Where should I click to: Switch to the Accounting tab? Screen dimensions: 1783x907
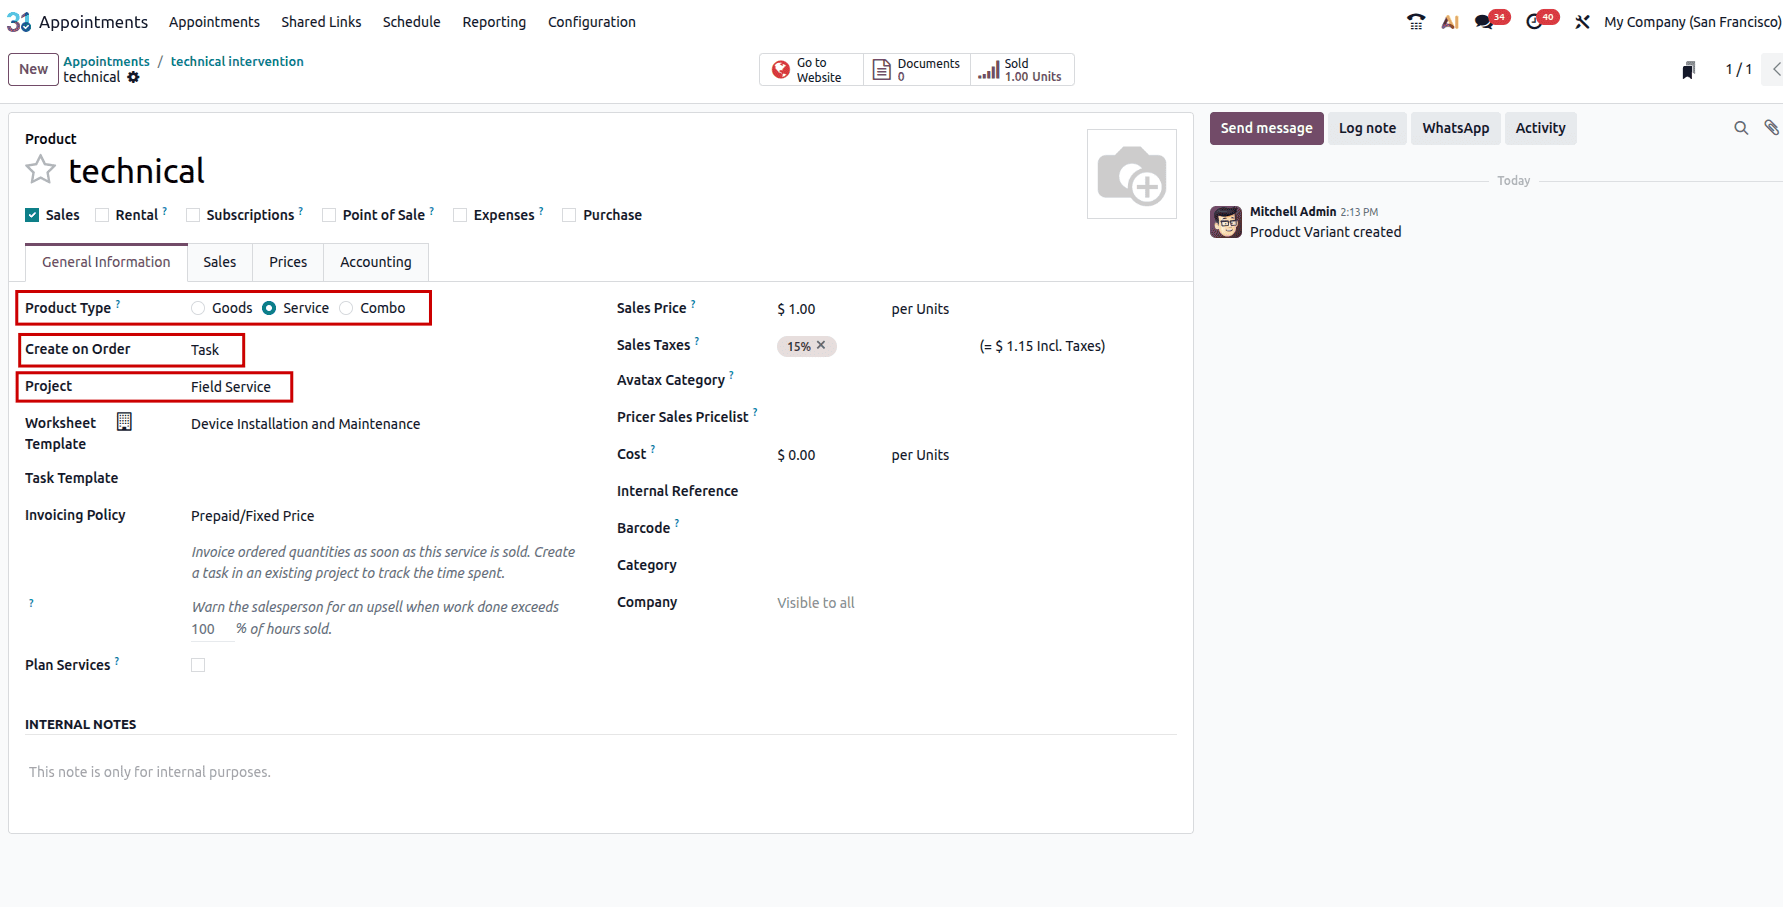coord(376,262)
